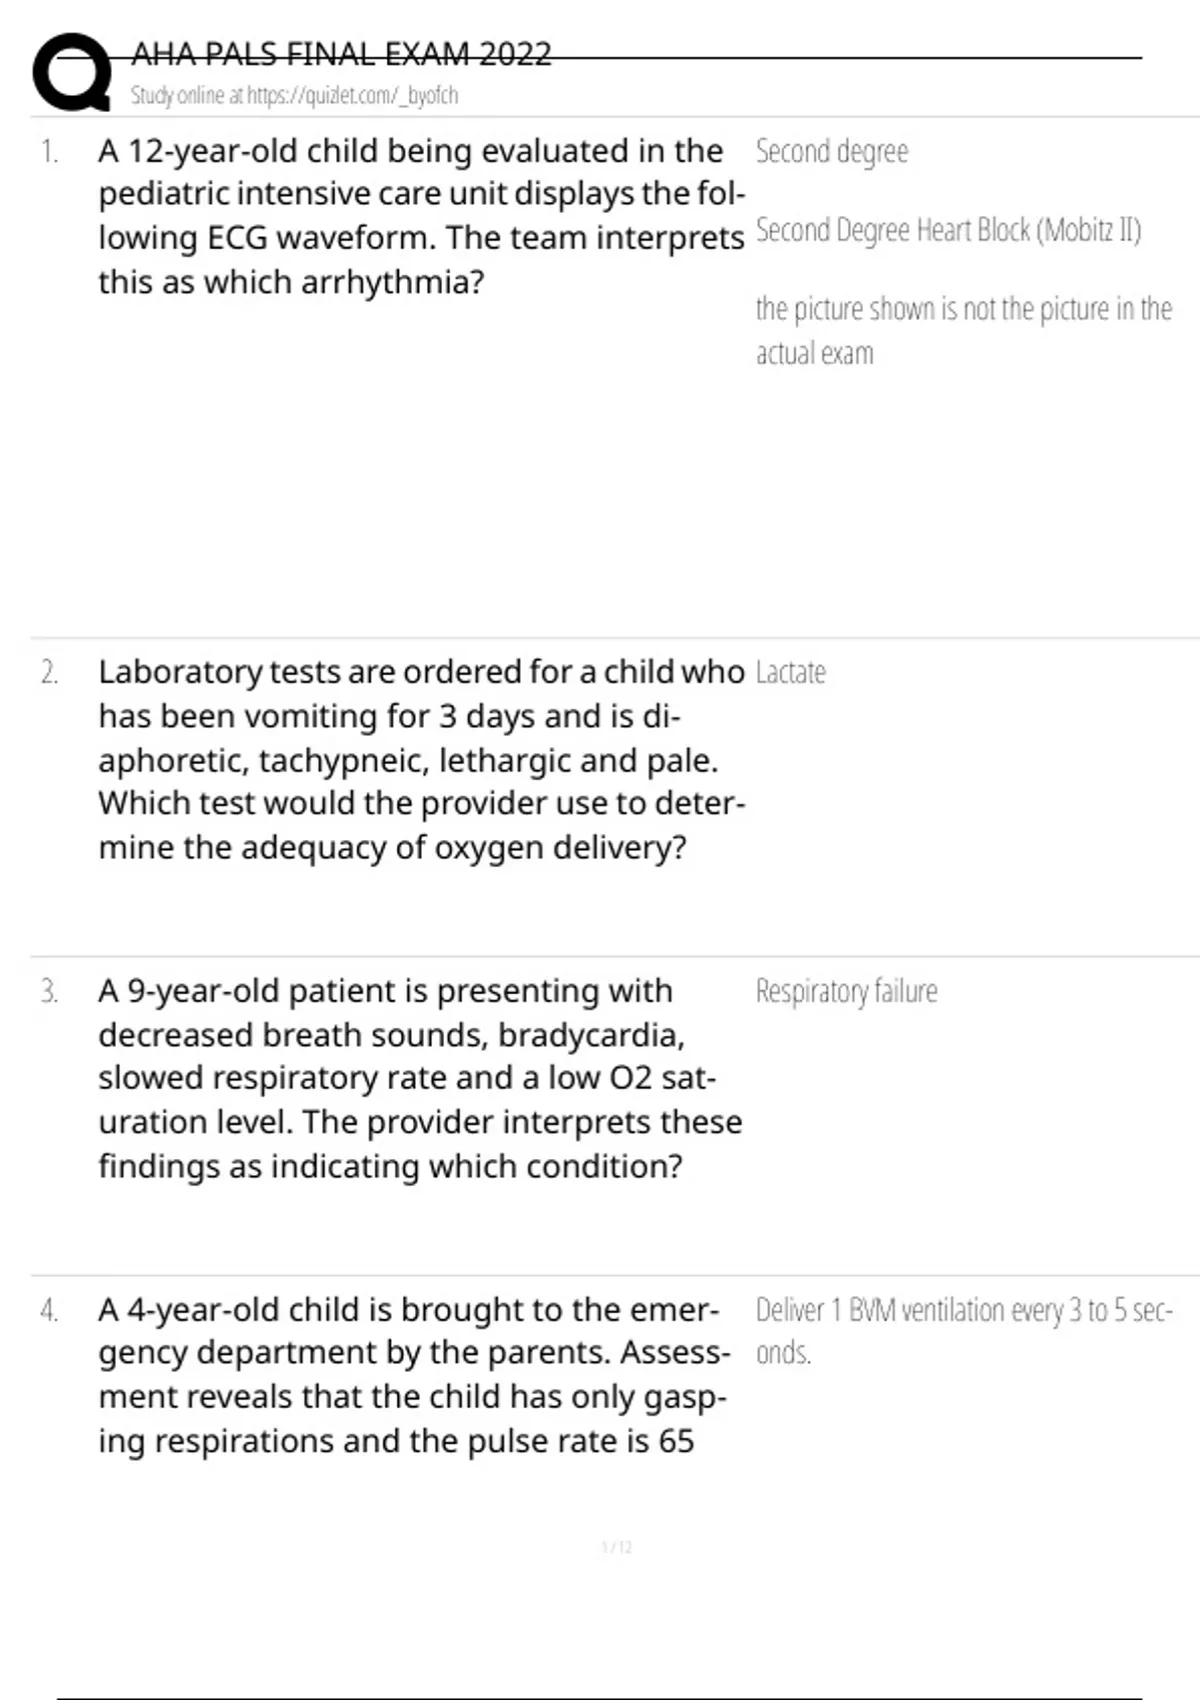Select question number 1 marker
This screenshot has width=1200, height=1700.
[49, 152]
